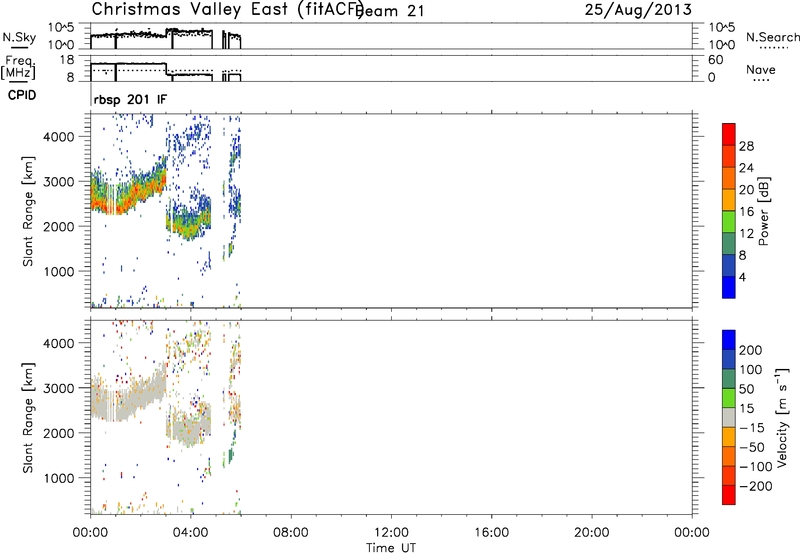Click the '12:00' time axis label
The image size is (800, 554).
391,533
